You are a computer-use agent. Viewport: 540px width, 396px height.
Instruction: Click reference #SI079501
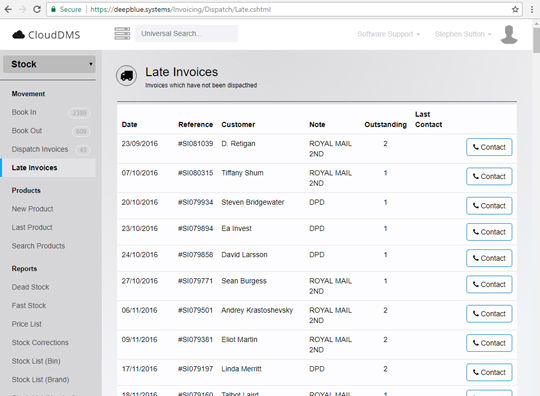tap(196, 310)
